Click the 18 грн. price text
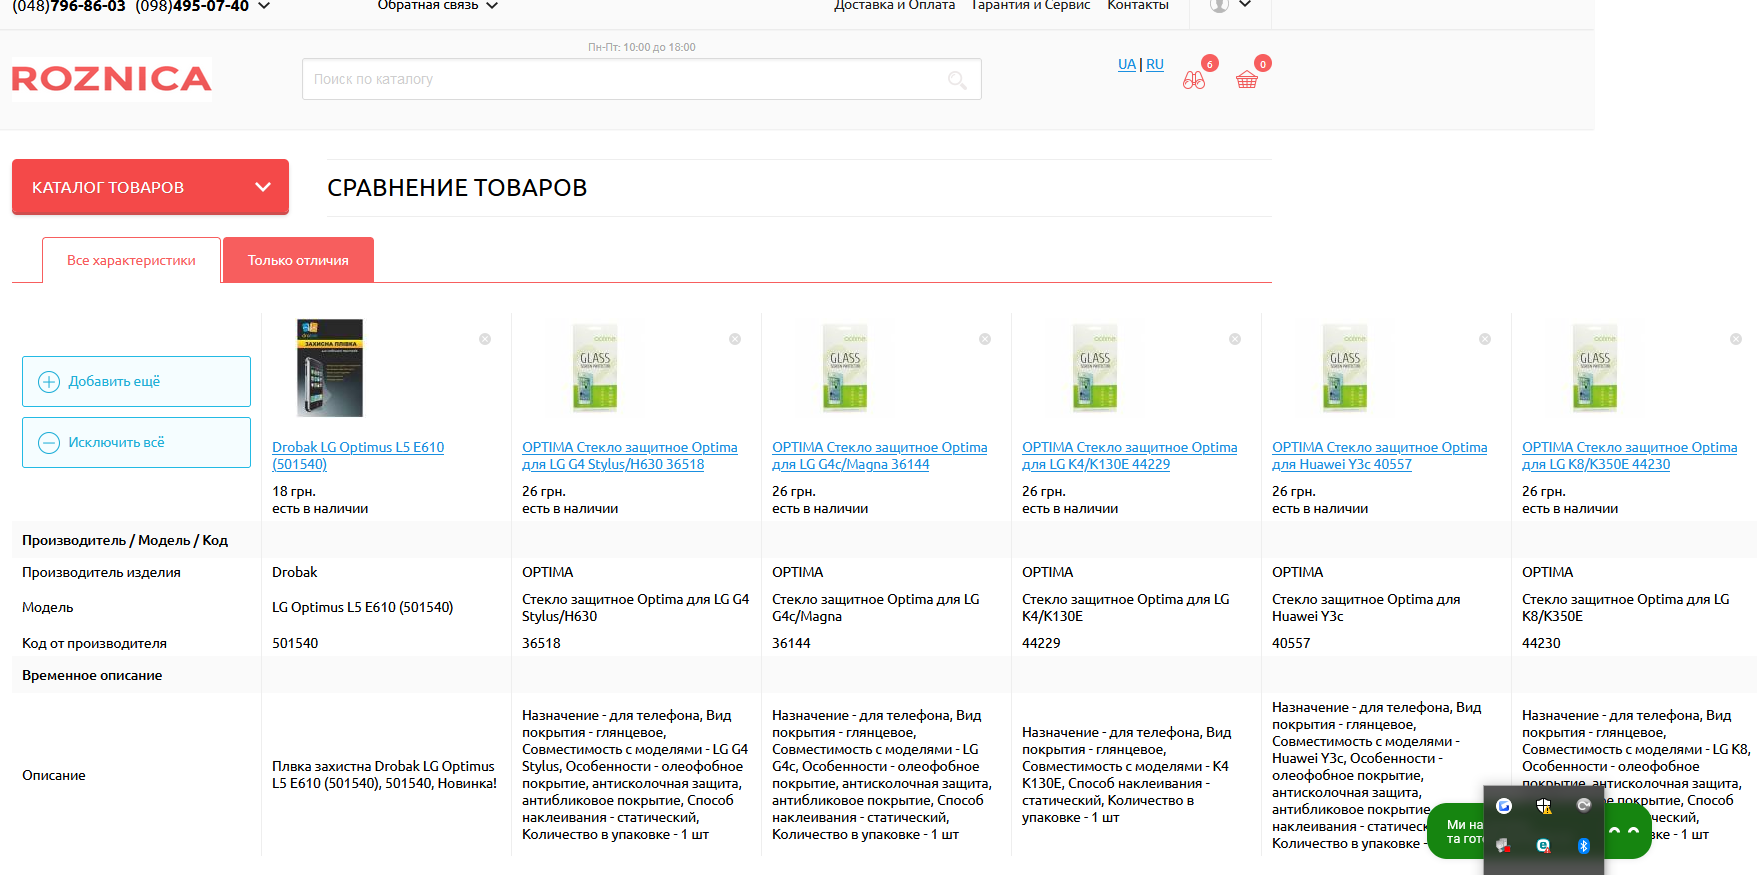The width and height of the screenshot is (1757, 875). coord(294,491)
